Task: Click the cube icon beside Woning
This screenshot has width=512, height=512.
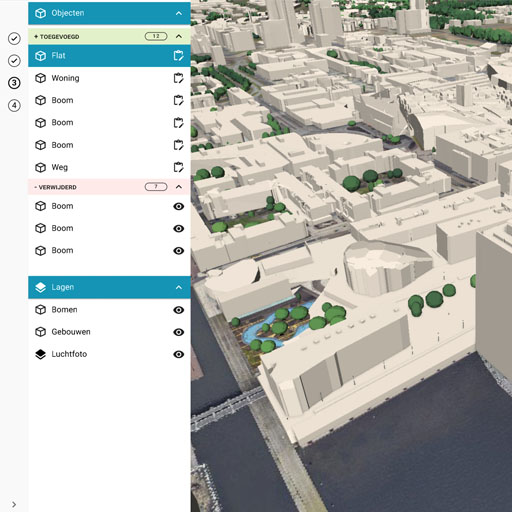Action: pyautogui.click(x=40, y=78)
